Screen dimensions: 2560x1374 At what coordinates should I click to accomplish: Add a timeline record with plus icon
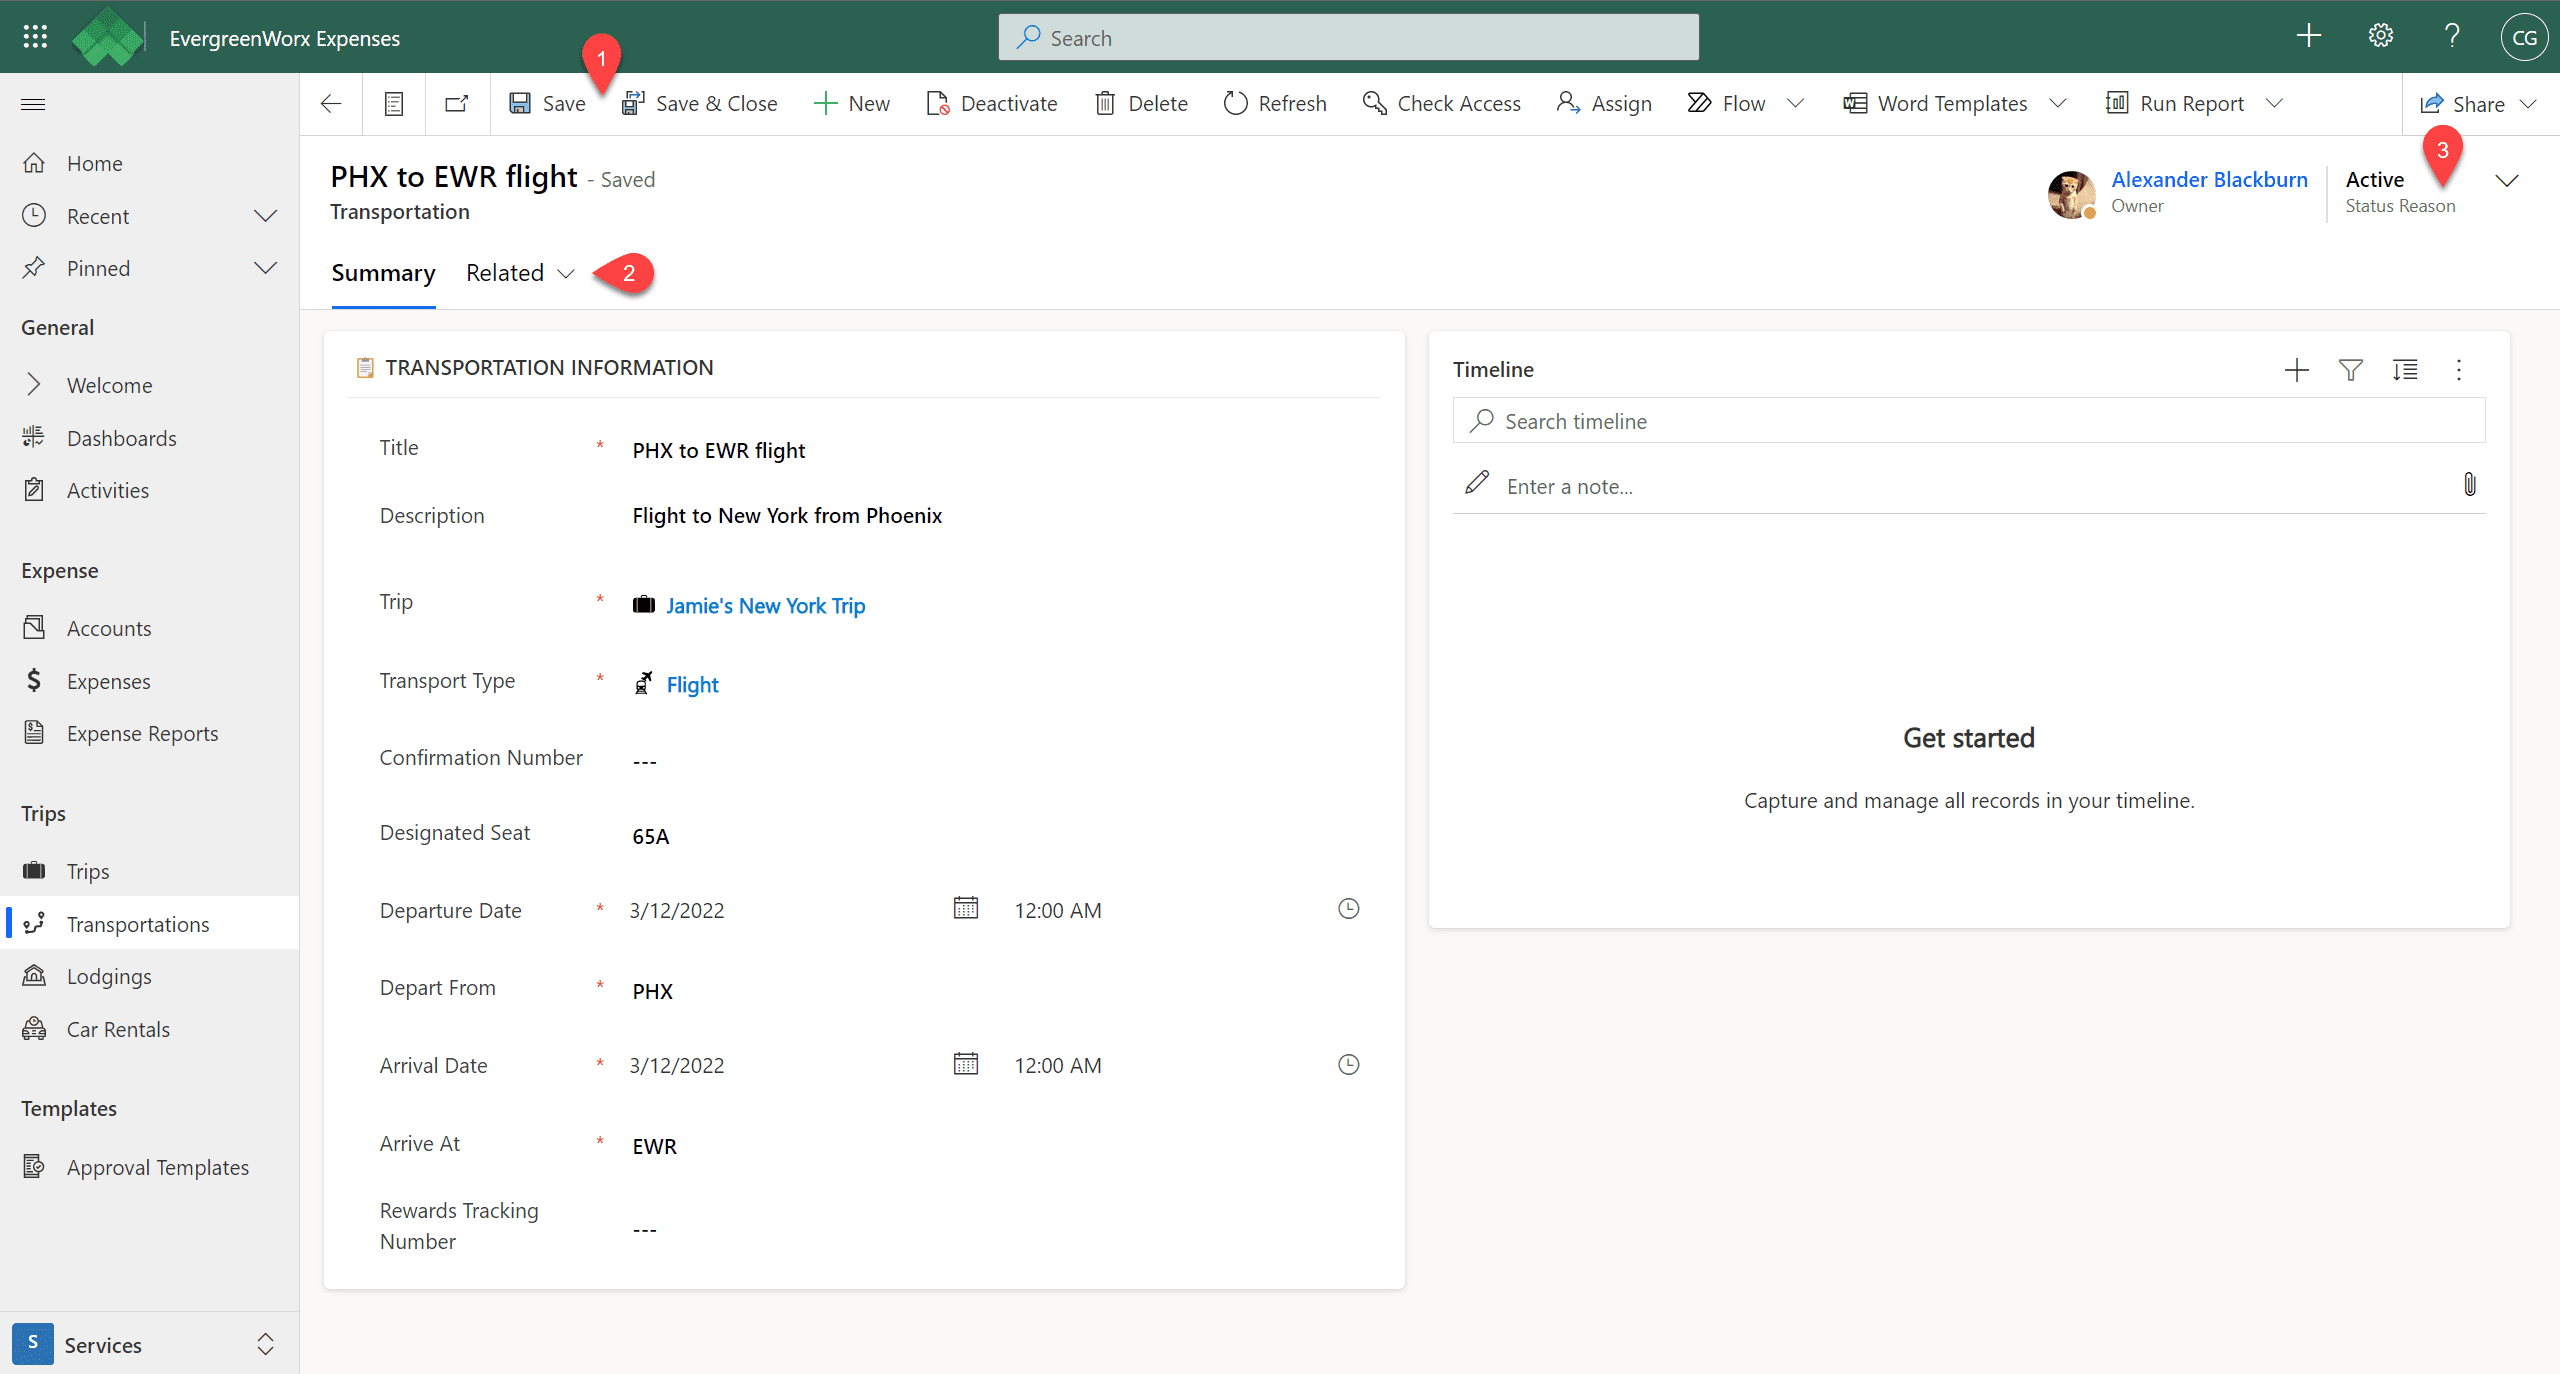2296,370
